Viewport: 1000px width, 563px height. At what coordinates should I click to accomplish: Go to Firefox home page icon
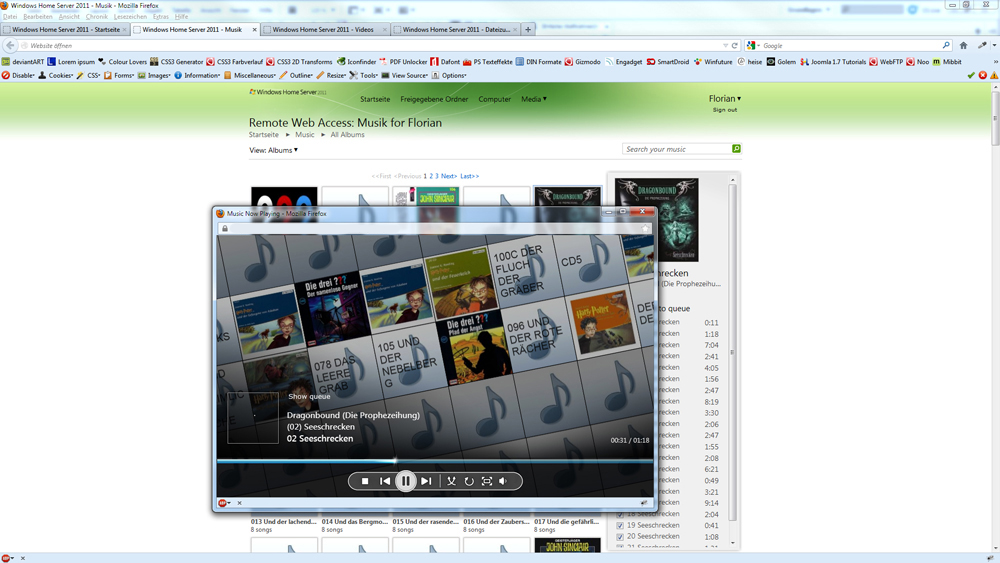(964, 46)
